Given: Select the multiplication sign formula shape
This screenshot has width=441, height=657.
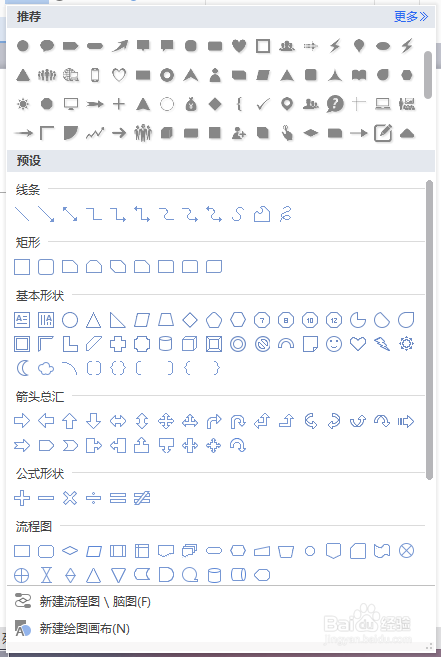Looking at the screenshot, I should [x=70, y=498].
